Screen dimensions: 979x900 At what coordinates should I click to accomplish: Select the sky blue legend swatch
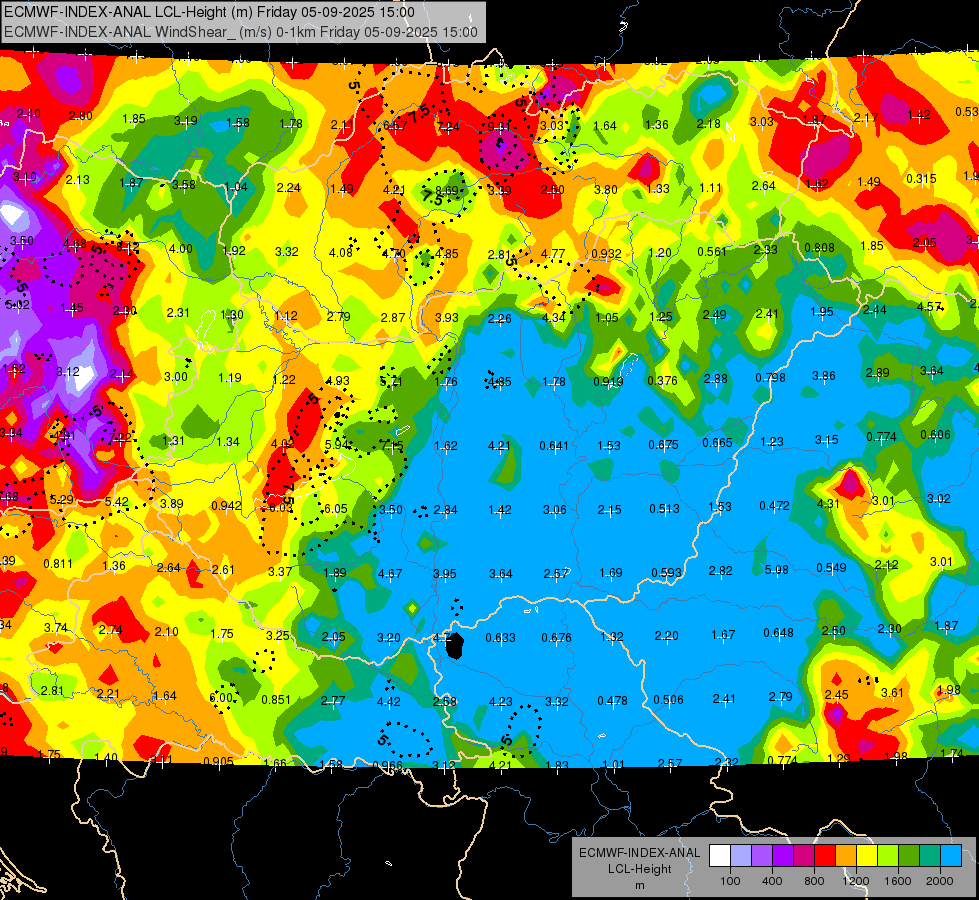(x=950, y=856)
